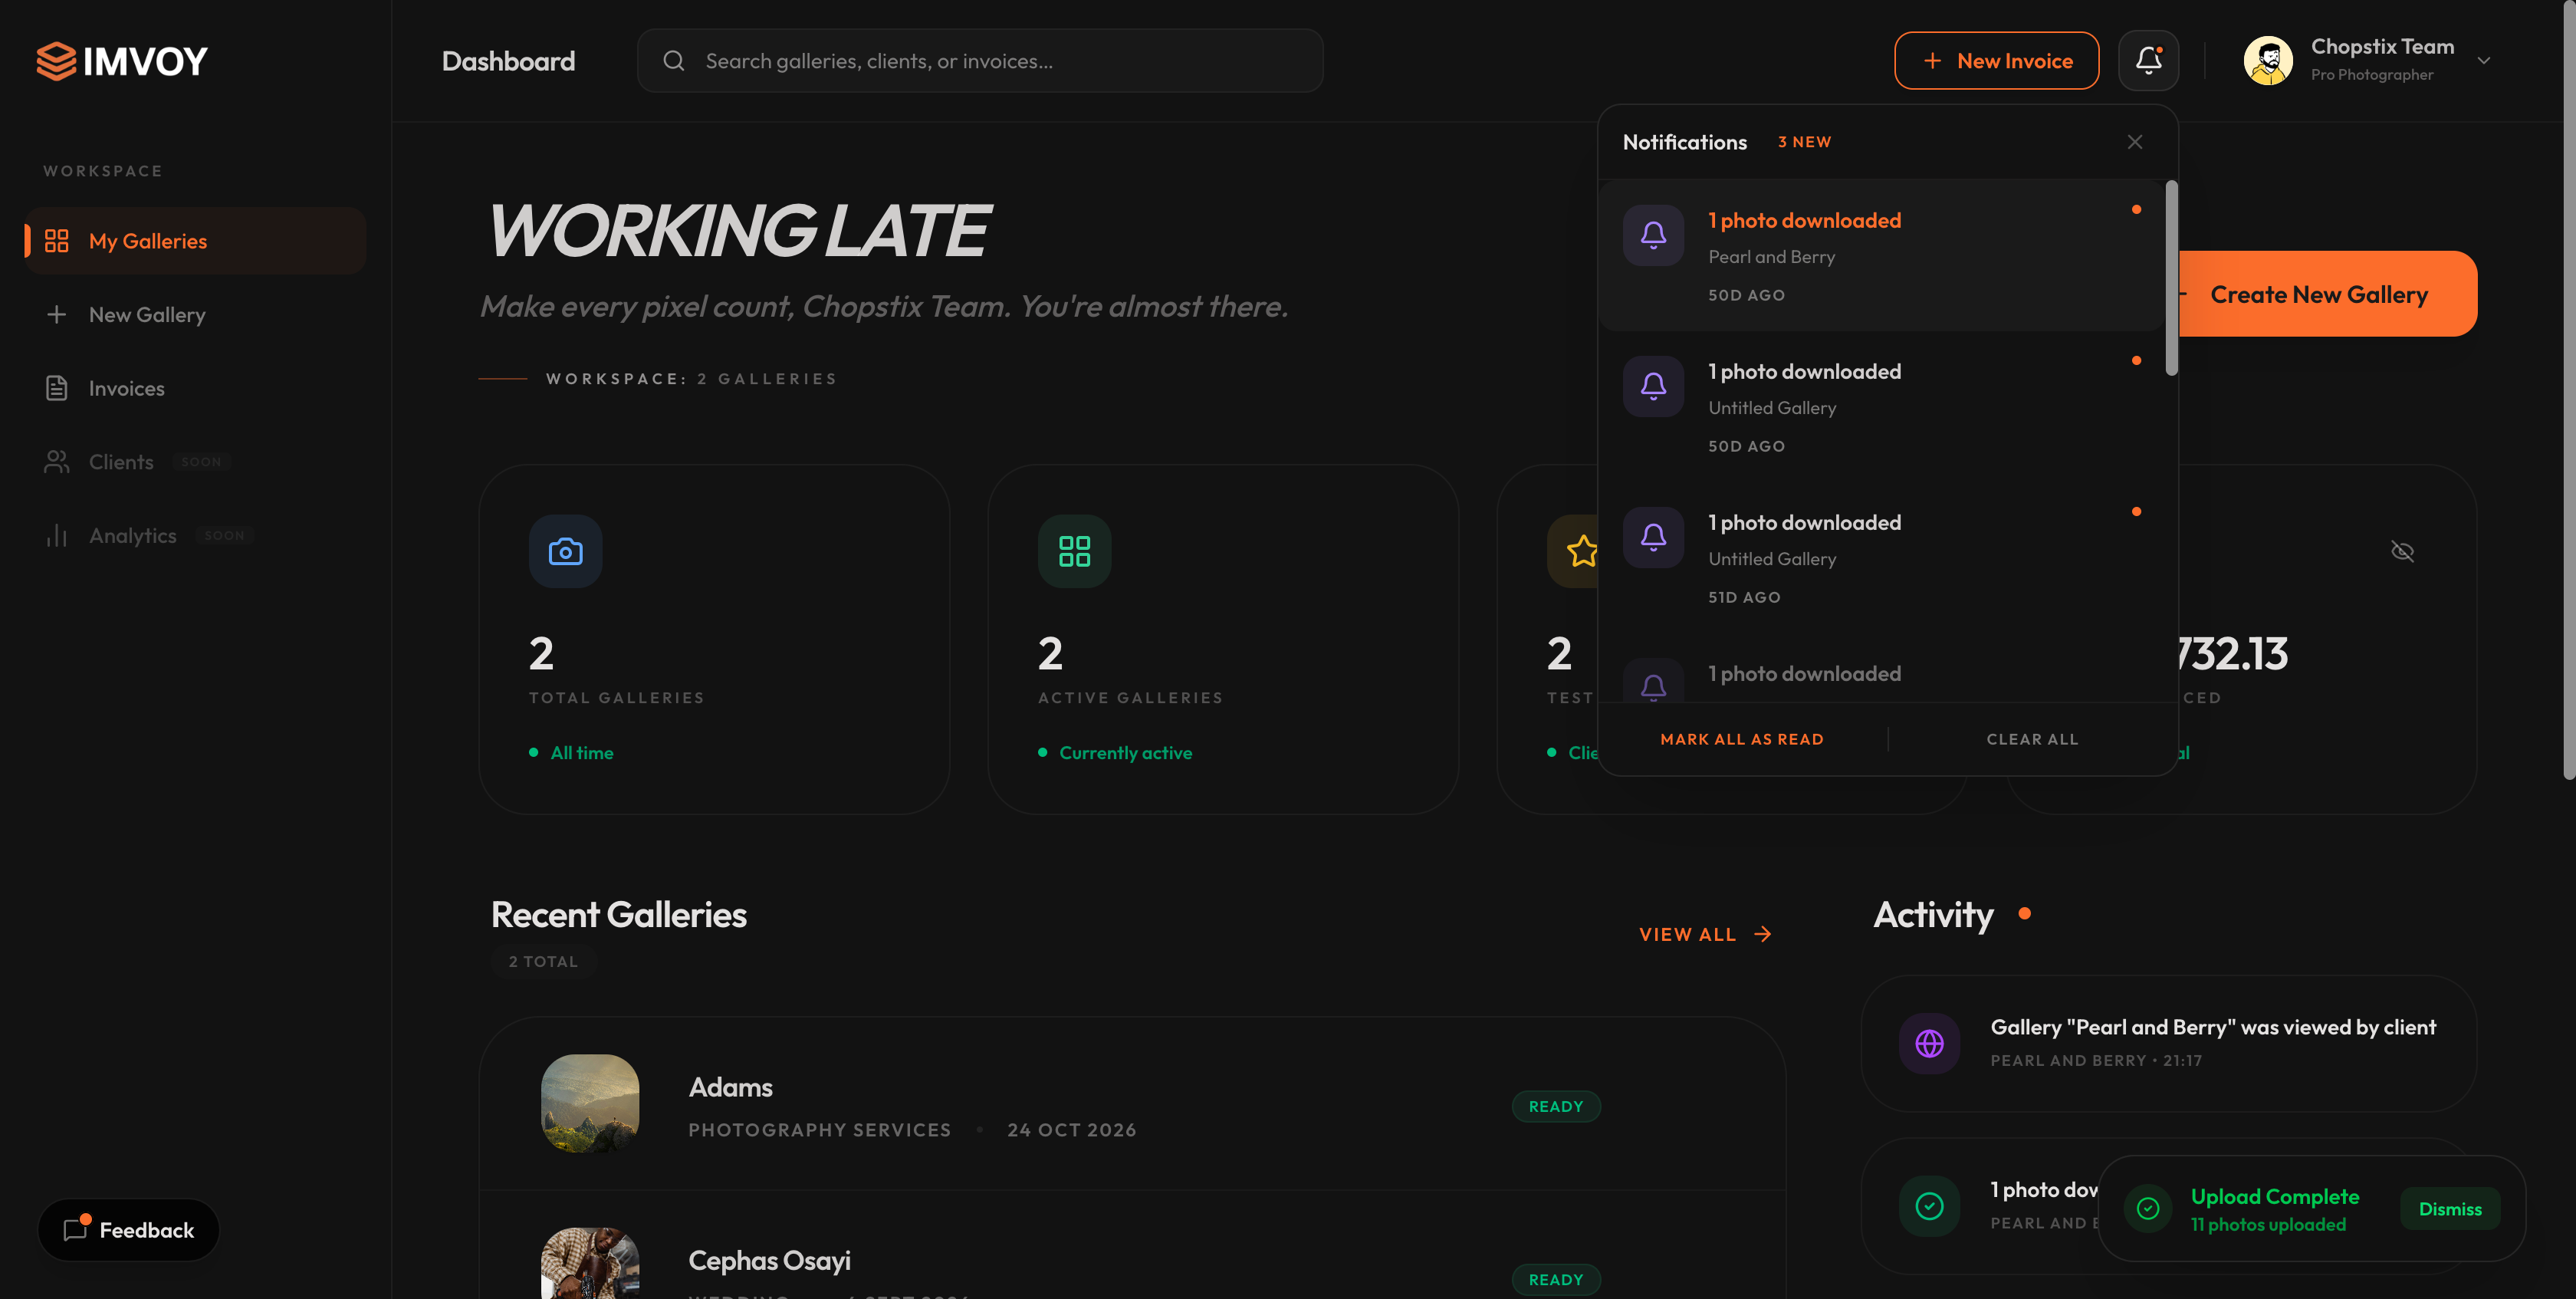This screenshot has height=1299, width=2576.
Task: Open first Untitled Gallery notification from 50D ago
Action: coord(1882,407)
